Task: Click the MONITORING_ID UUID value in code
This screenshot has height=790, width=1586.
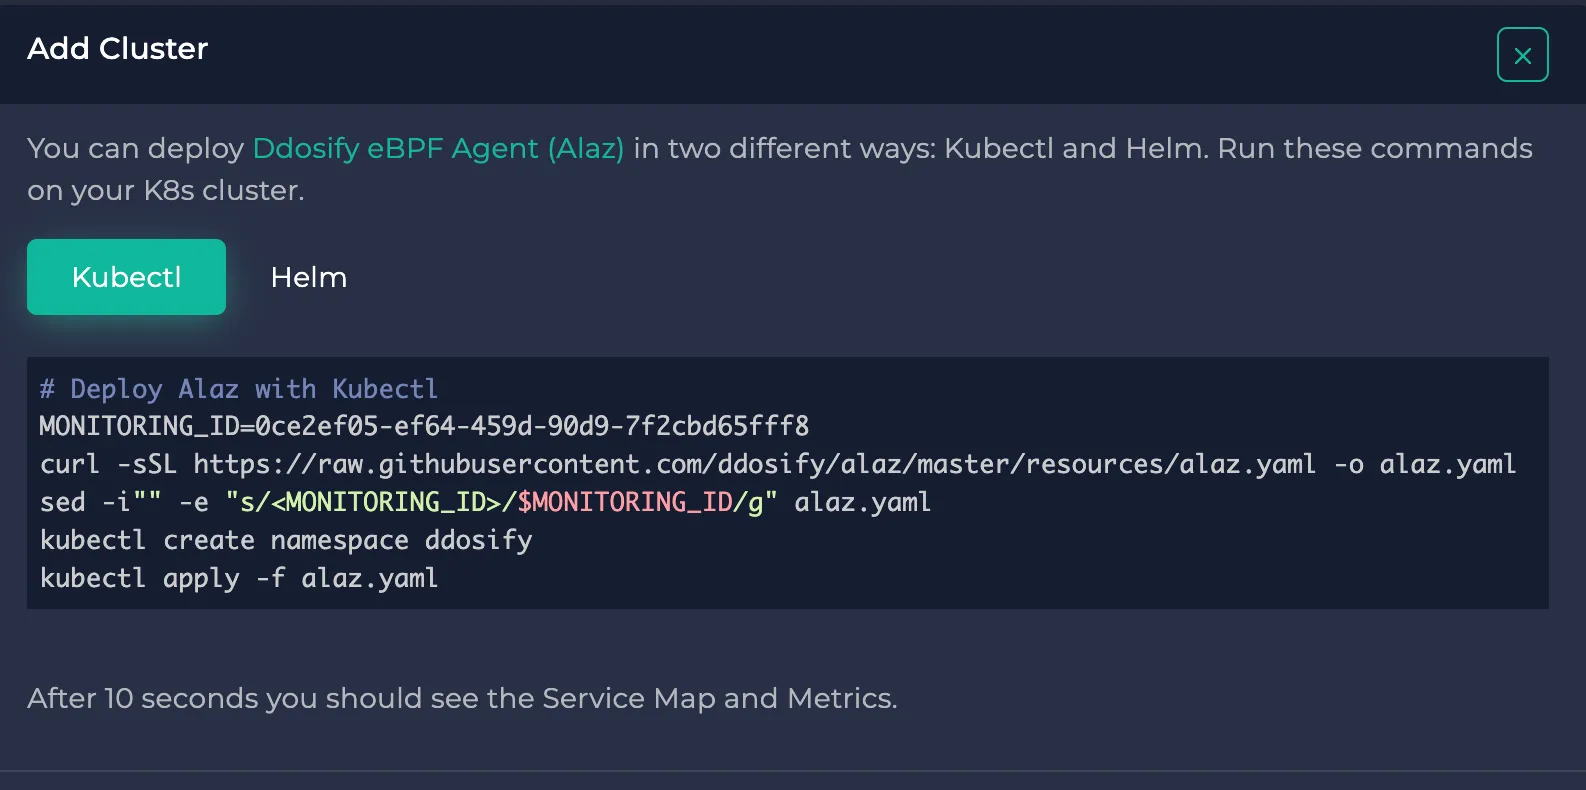Action: pyautogui.click(x=532, y=426)
